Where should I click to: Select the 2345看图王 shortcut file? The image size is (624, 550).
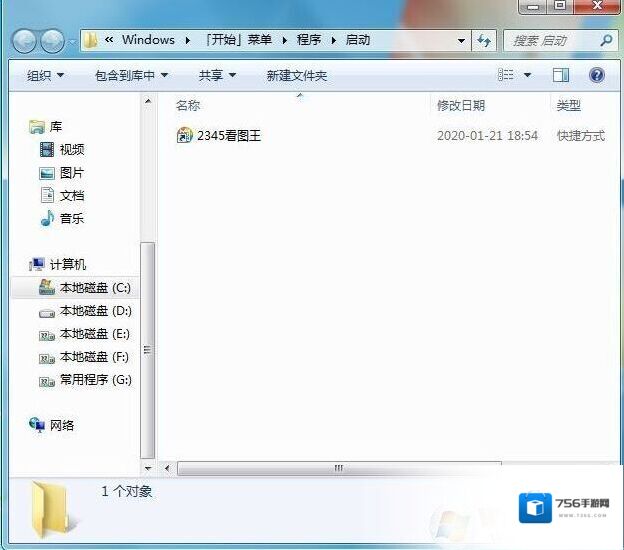point(228,136)
